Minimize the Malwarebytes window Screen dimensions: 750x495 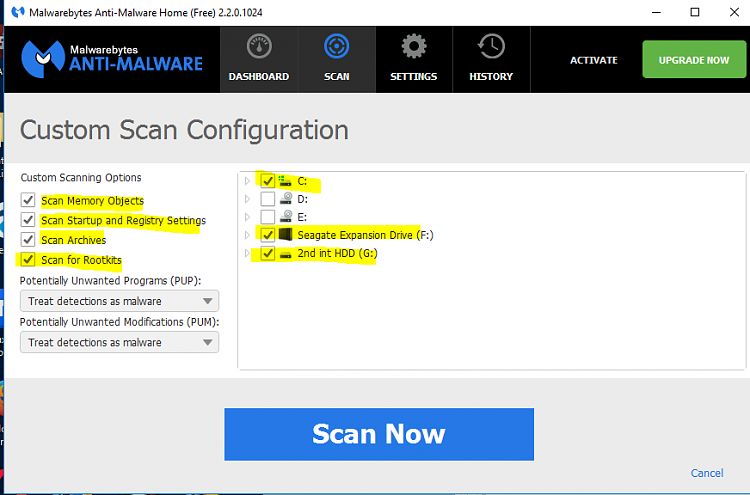pos(656,12)
